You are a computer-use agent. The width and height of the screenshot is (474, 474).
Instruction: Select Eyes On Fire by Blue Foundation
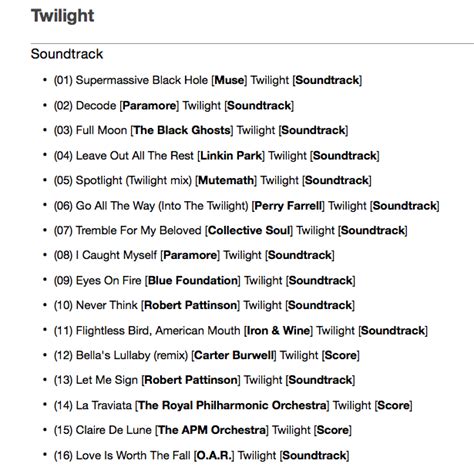pos(204,280)
